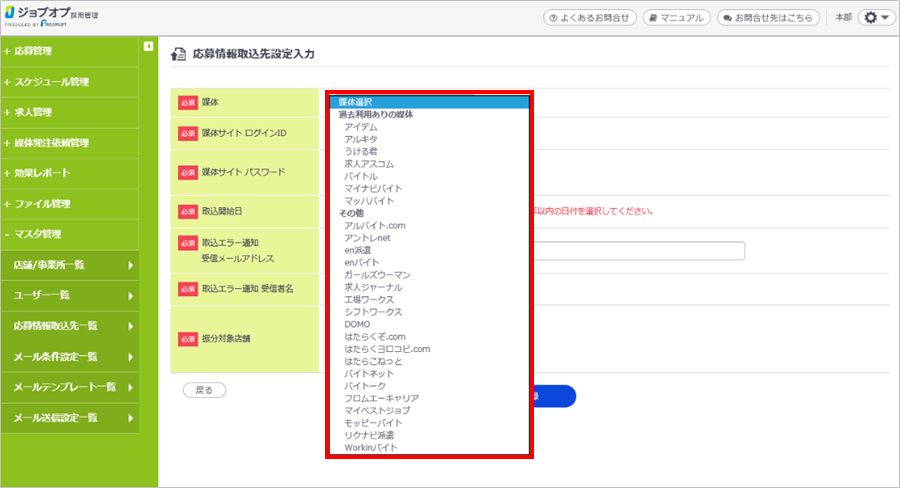This screenshot has width=900, height=488.
Task: Click お問合せ先はこちら contact button
Action: 768,18
